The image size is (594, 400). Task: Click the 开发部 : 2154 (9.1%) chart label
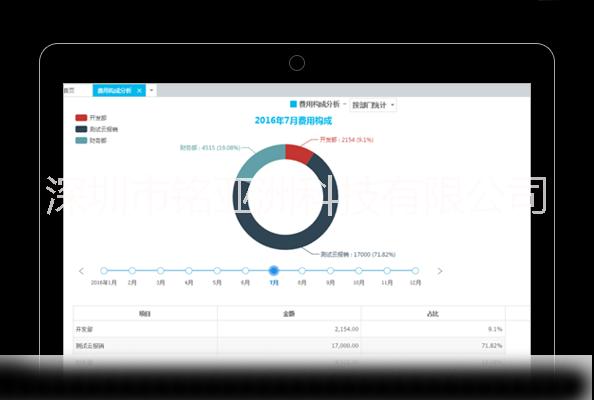click(347, 140)
